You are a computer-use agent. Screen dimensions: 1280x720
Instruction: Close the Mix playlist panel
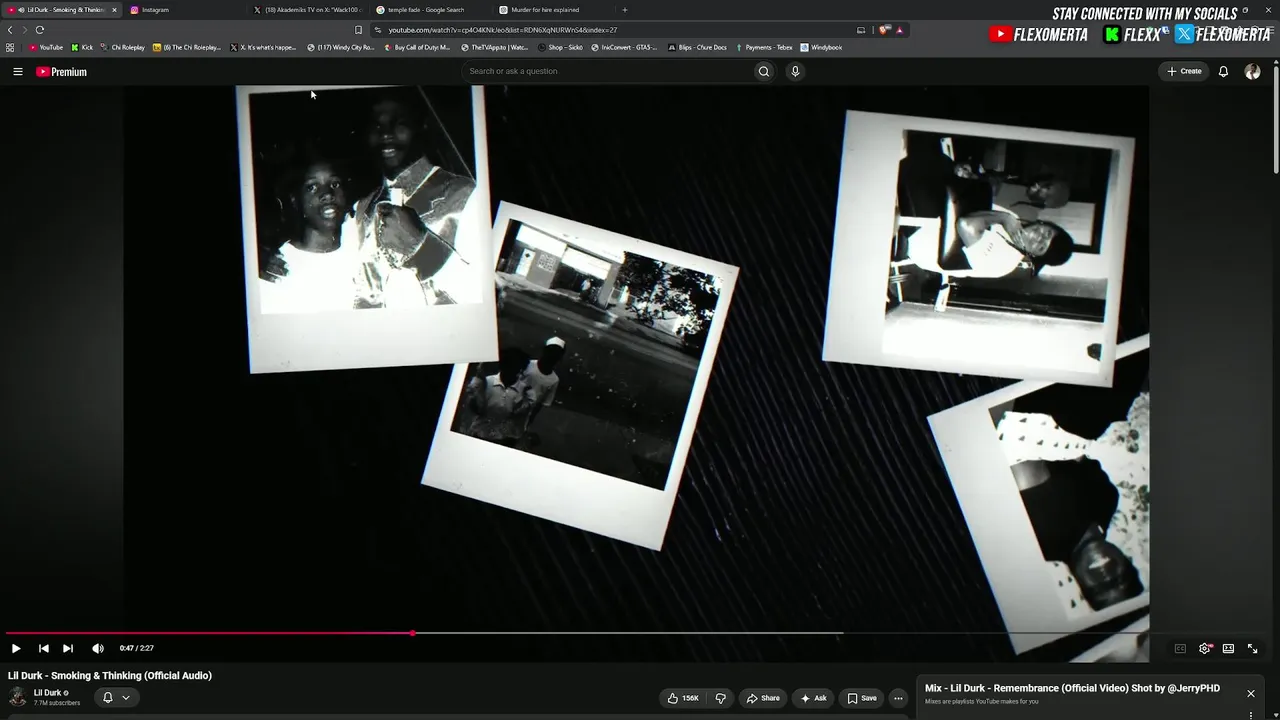coord(1250,693)
